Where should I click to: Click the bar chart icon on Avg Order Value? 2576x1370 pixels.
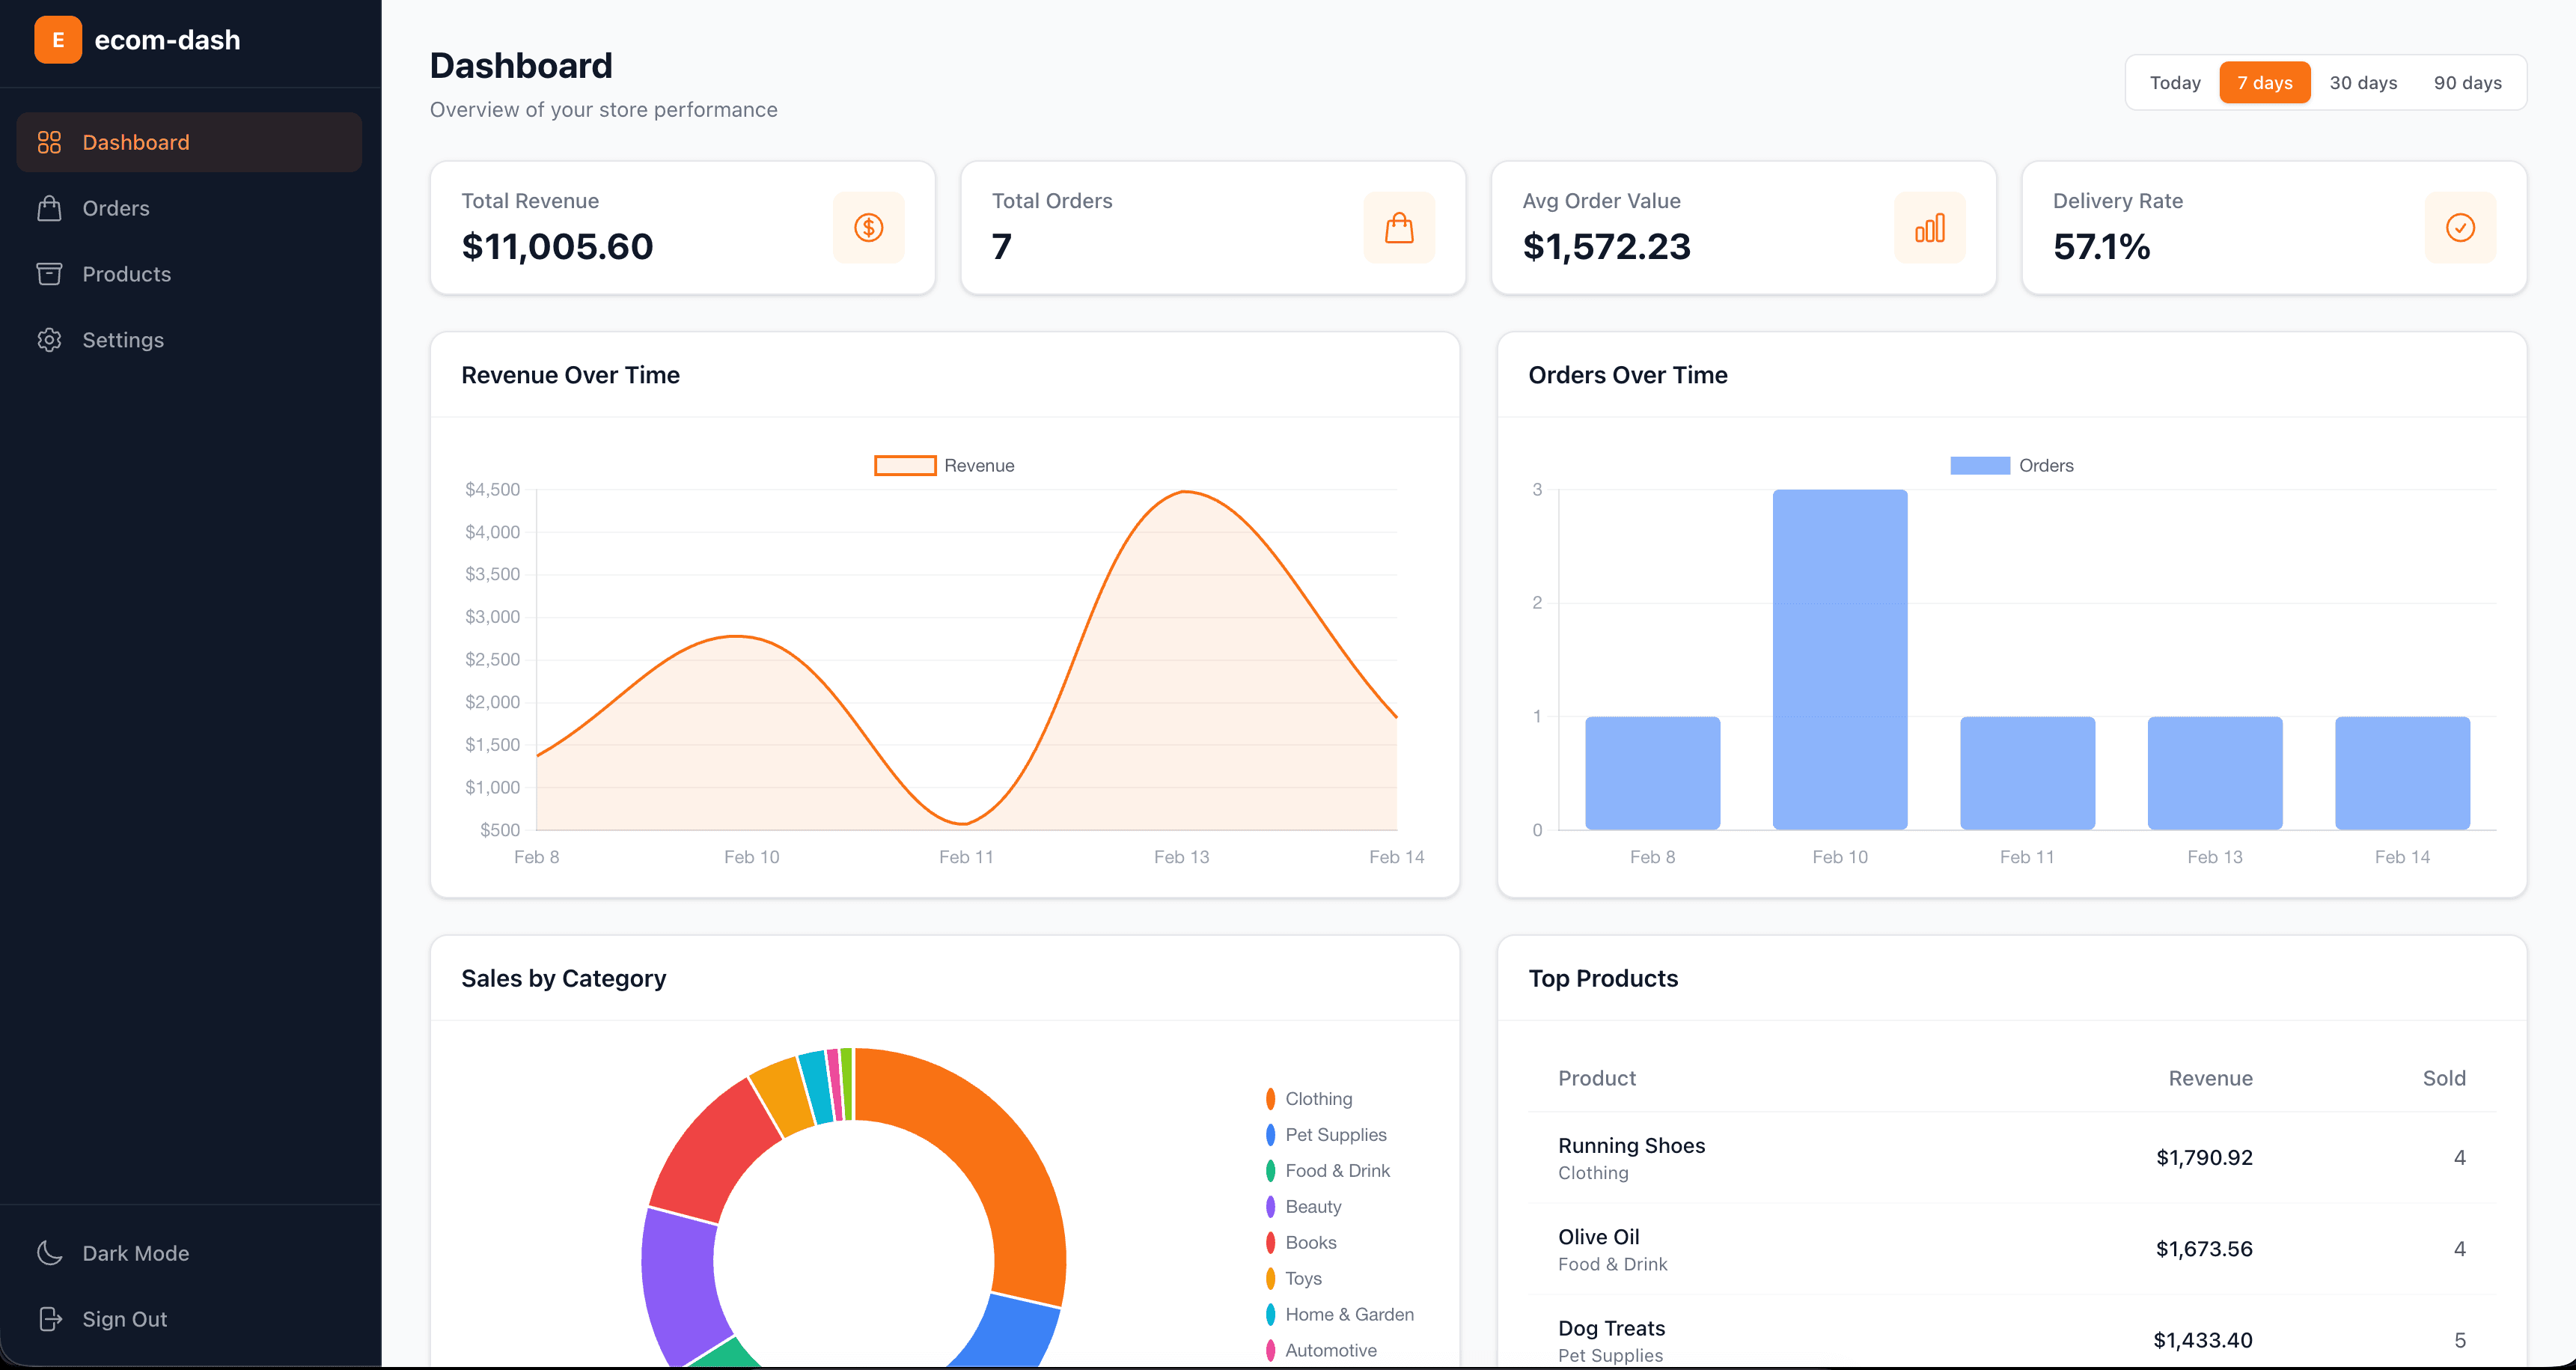click(1929, 227)
